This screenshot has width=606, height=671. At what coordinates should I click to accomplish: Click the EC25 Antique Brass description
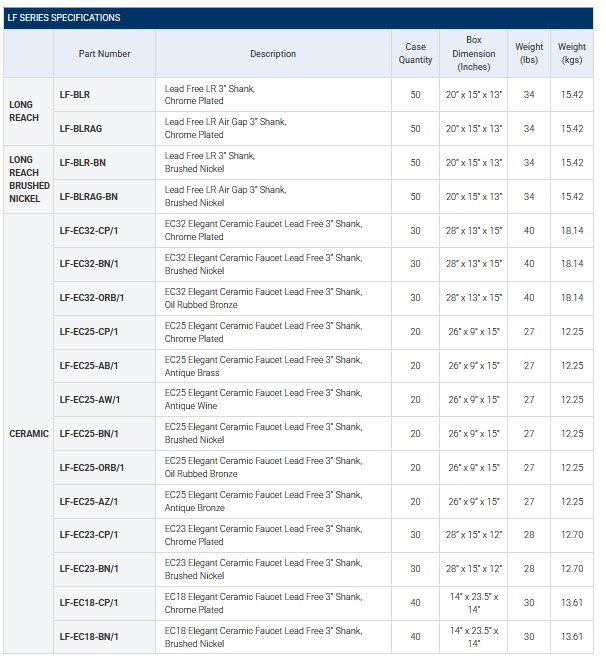263,366
